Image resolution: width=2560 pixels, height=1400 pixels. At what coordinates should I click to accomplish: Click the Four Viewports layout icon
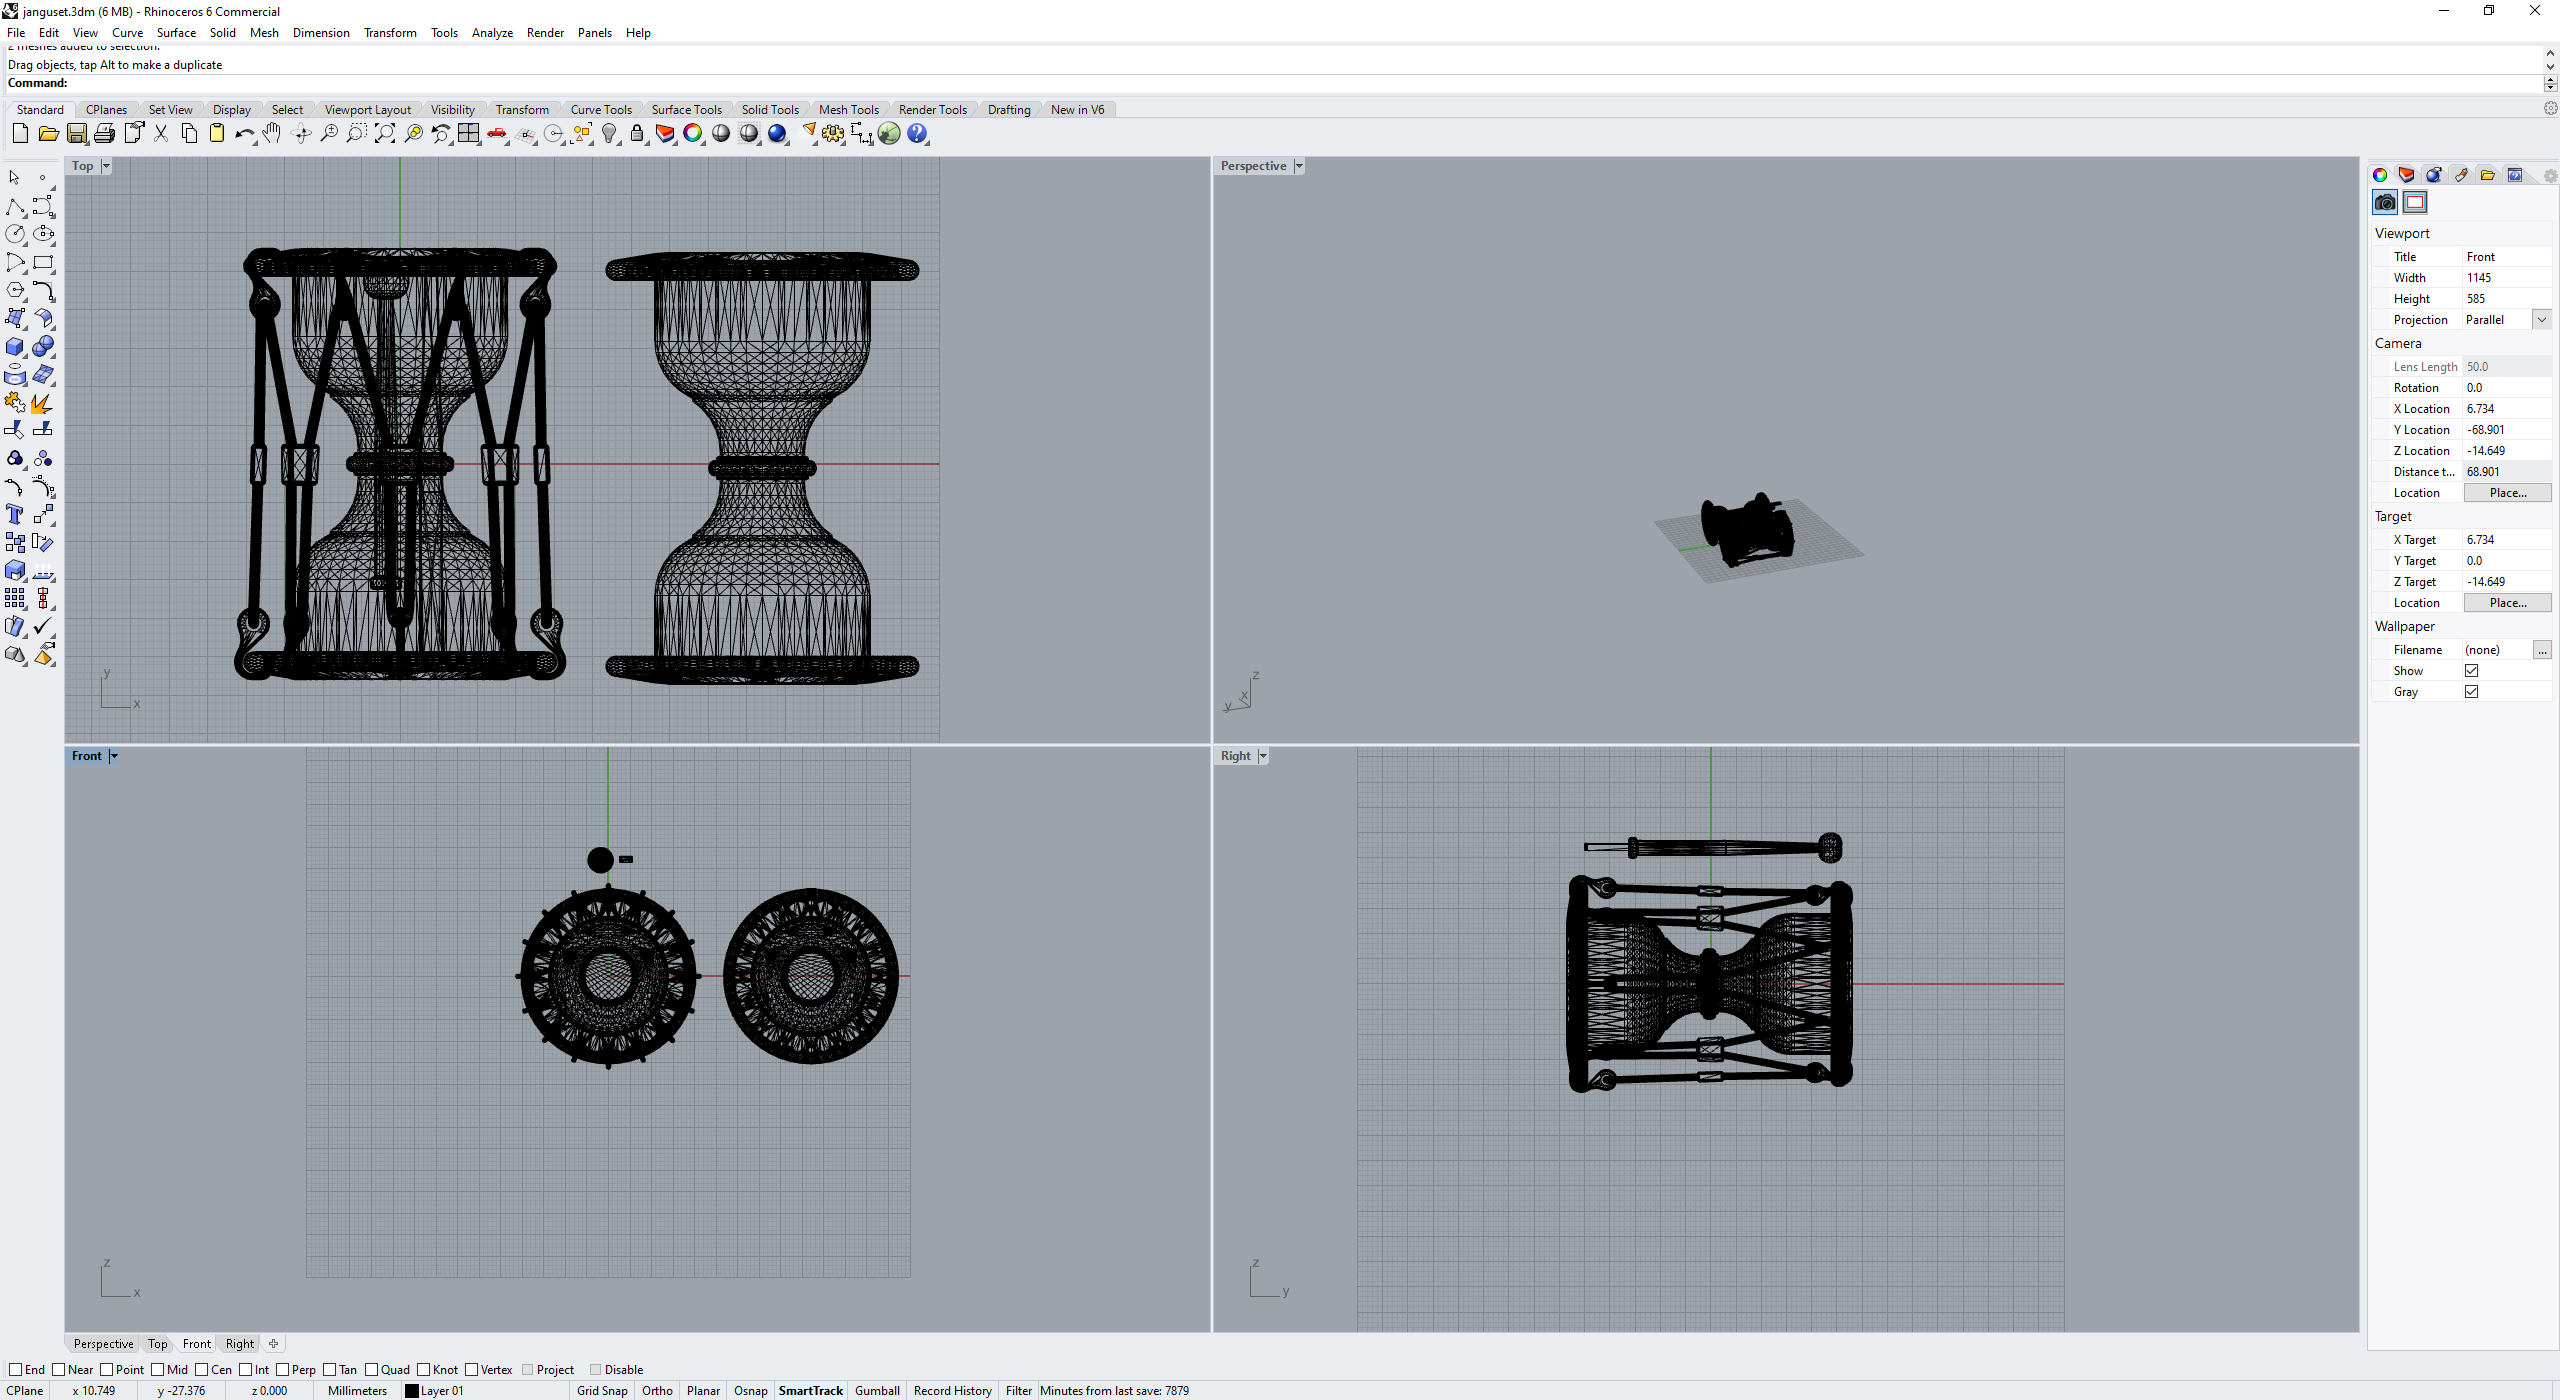tap(469, 134)
